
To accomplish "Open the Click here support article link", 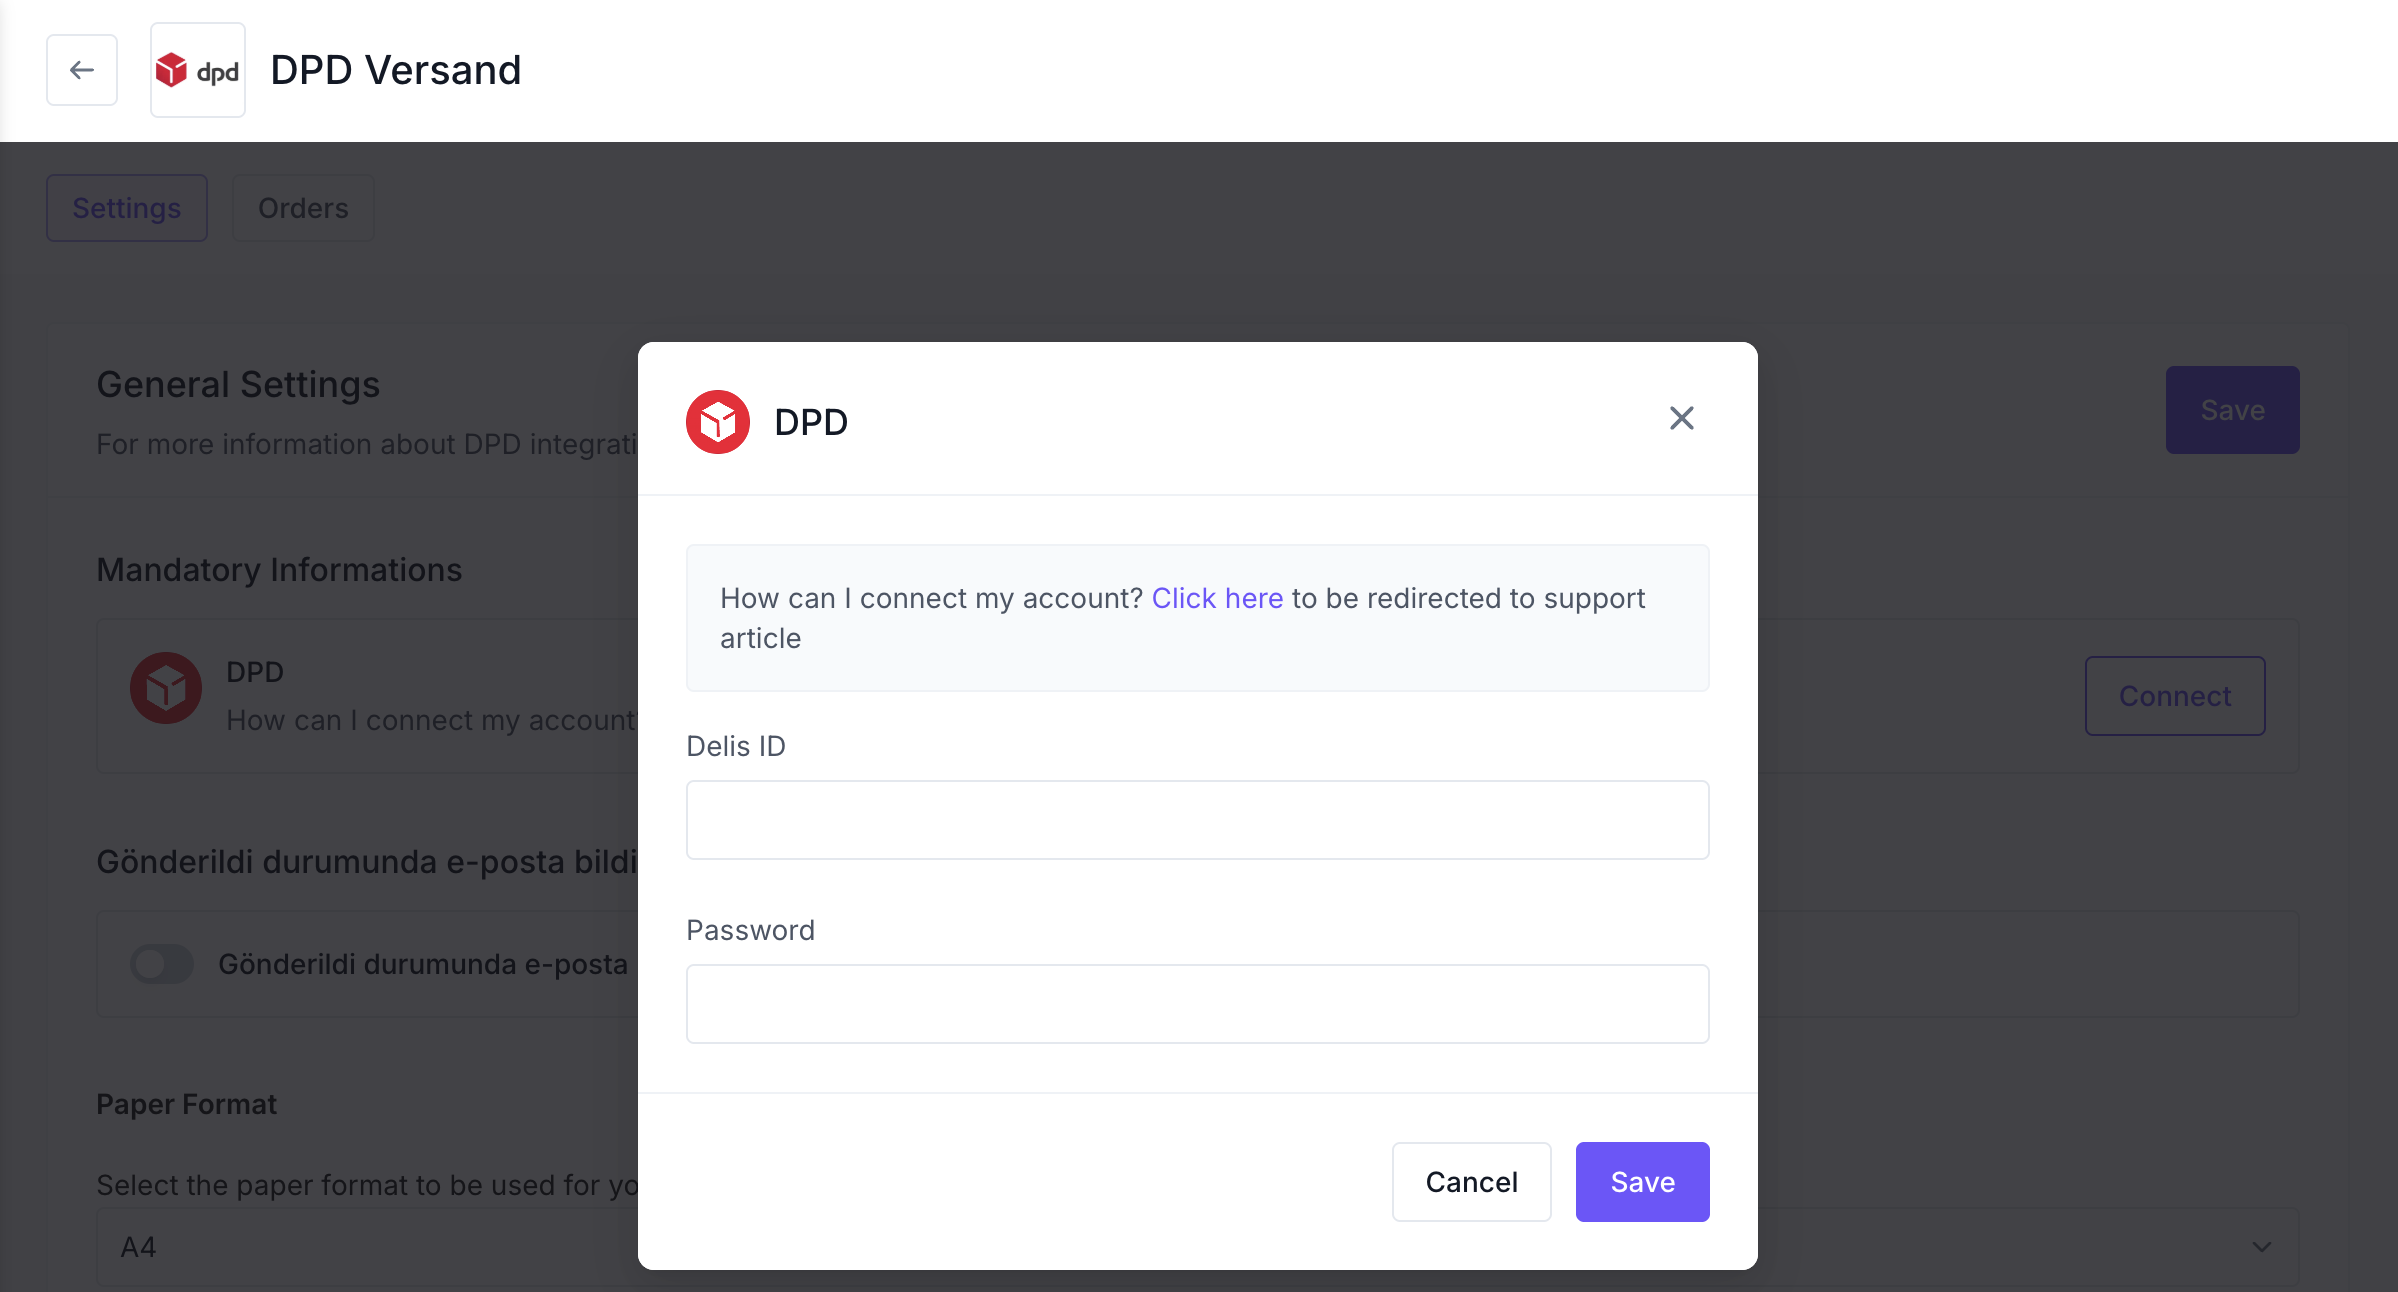I will coord(1217,598).
